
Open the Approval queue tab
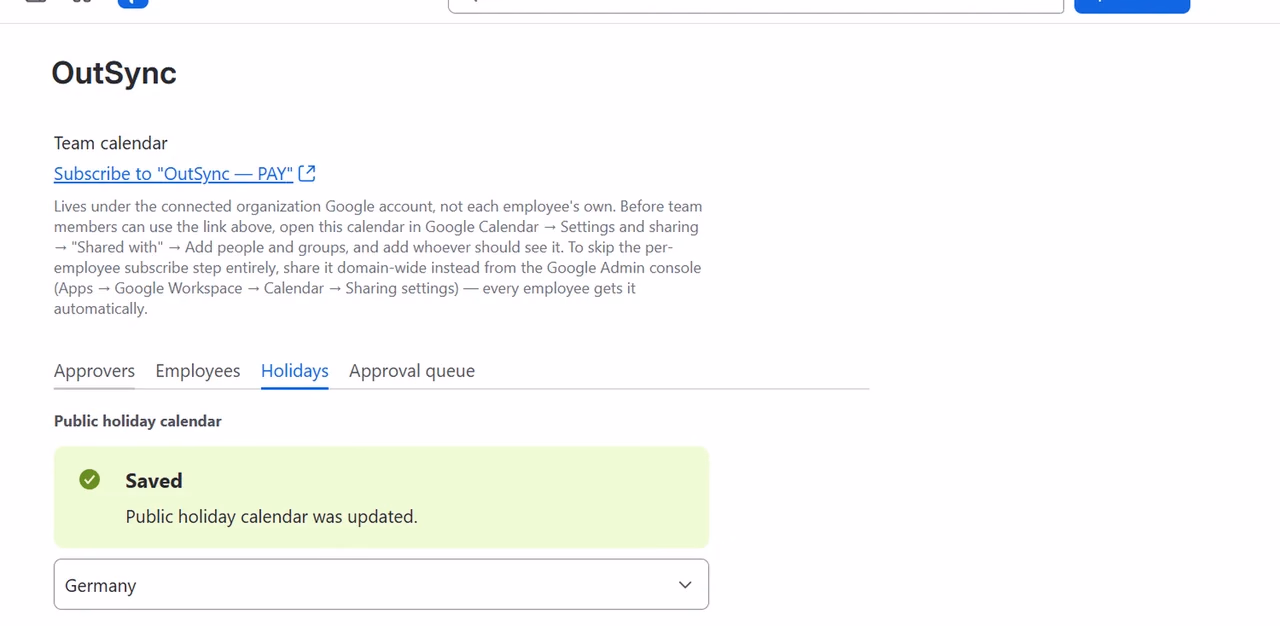pyautogui.click(x=412, y=371)
